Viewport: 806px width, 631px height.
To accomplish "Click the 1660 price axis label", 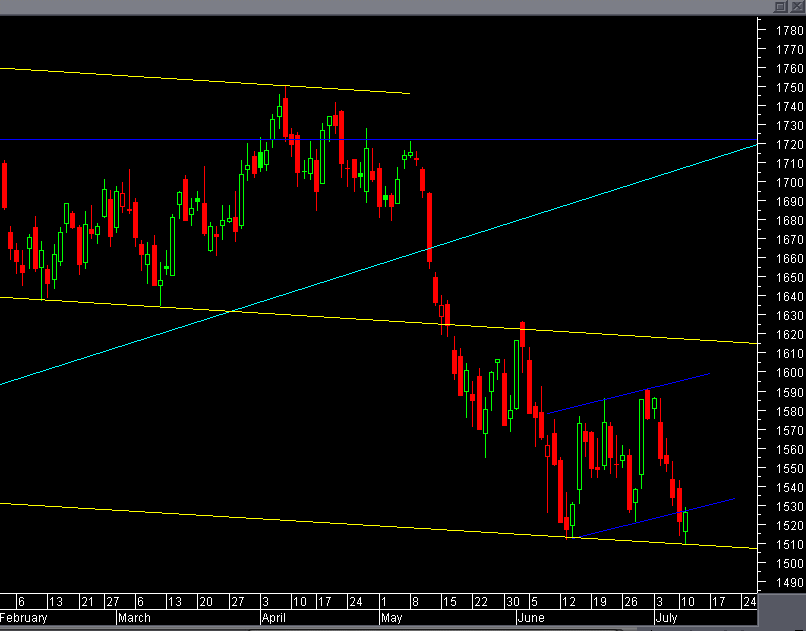I will [x=789, y=258].
